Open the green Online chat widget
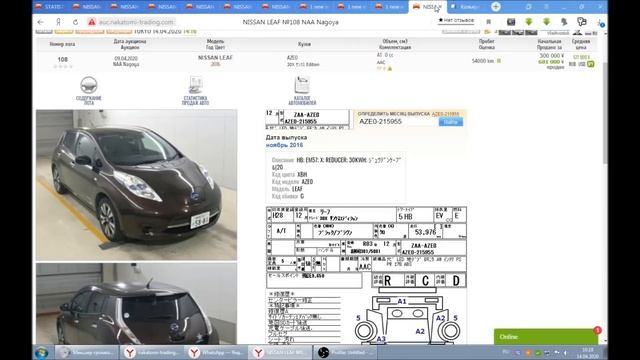Screen dimensions: 640x360 (546, 337)
